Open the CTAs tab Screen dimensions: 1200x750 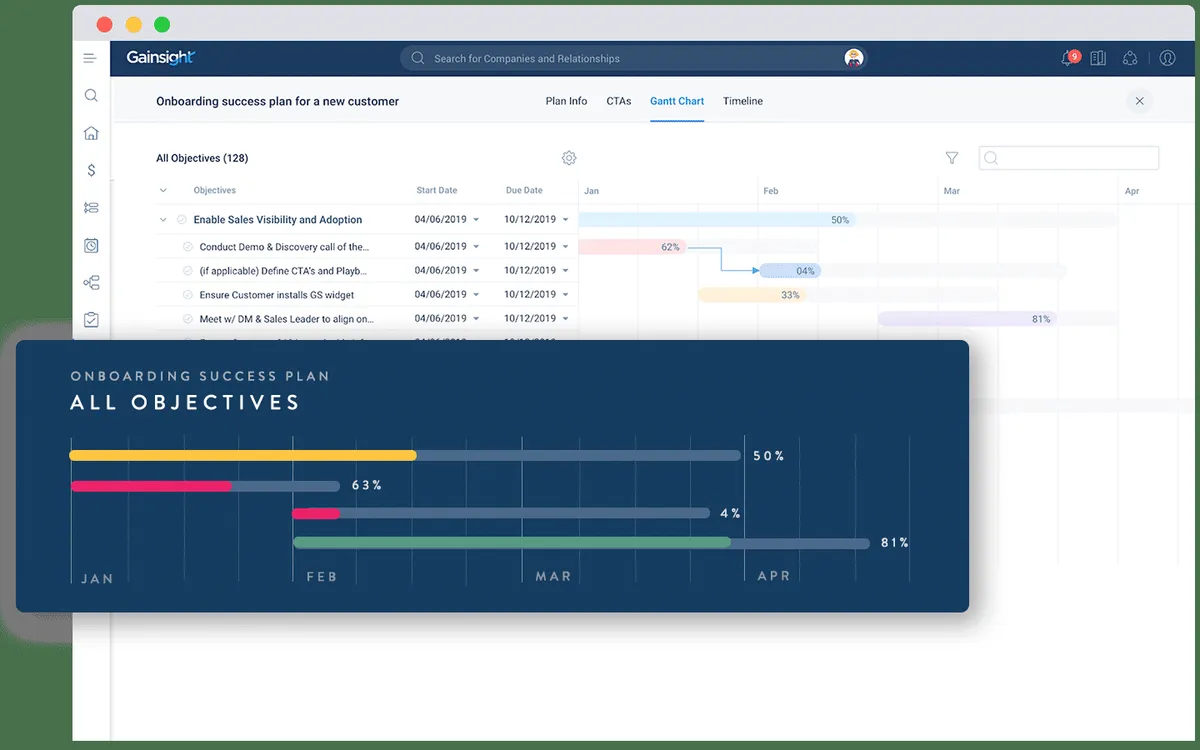619,101
